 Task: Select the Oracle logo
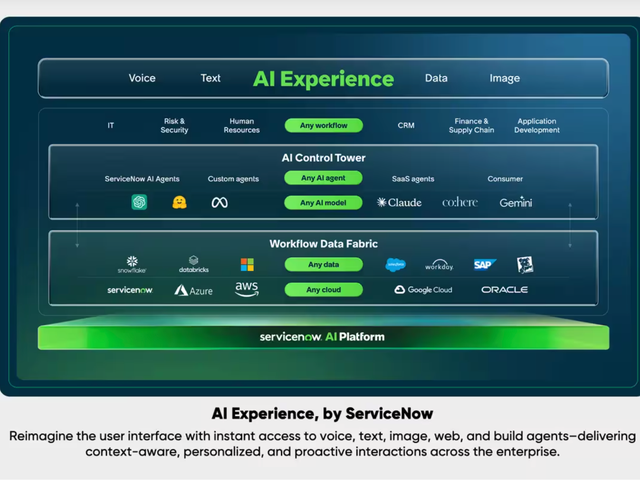504,290
